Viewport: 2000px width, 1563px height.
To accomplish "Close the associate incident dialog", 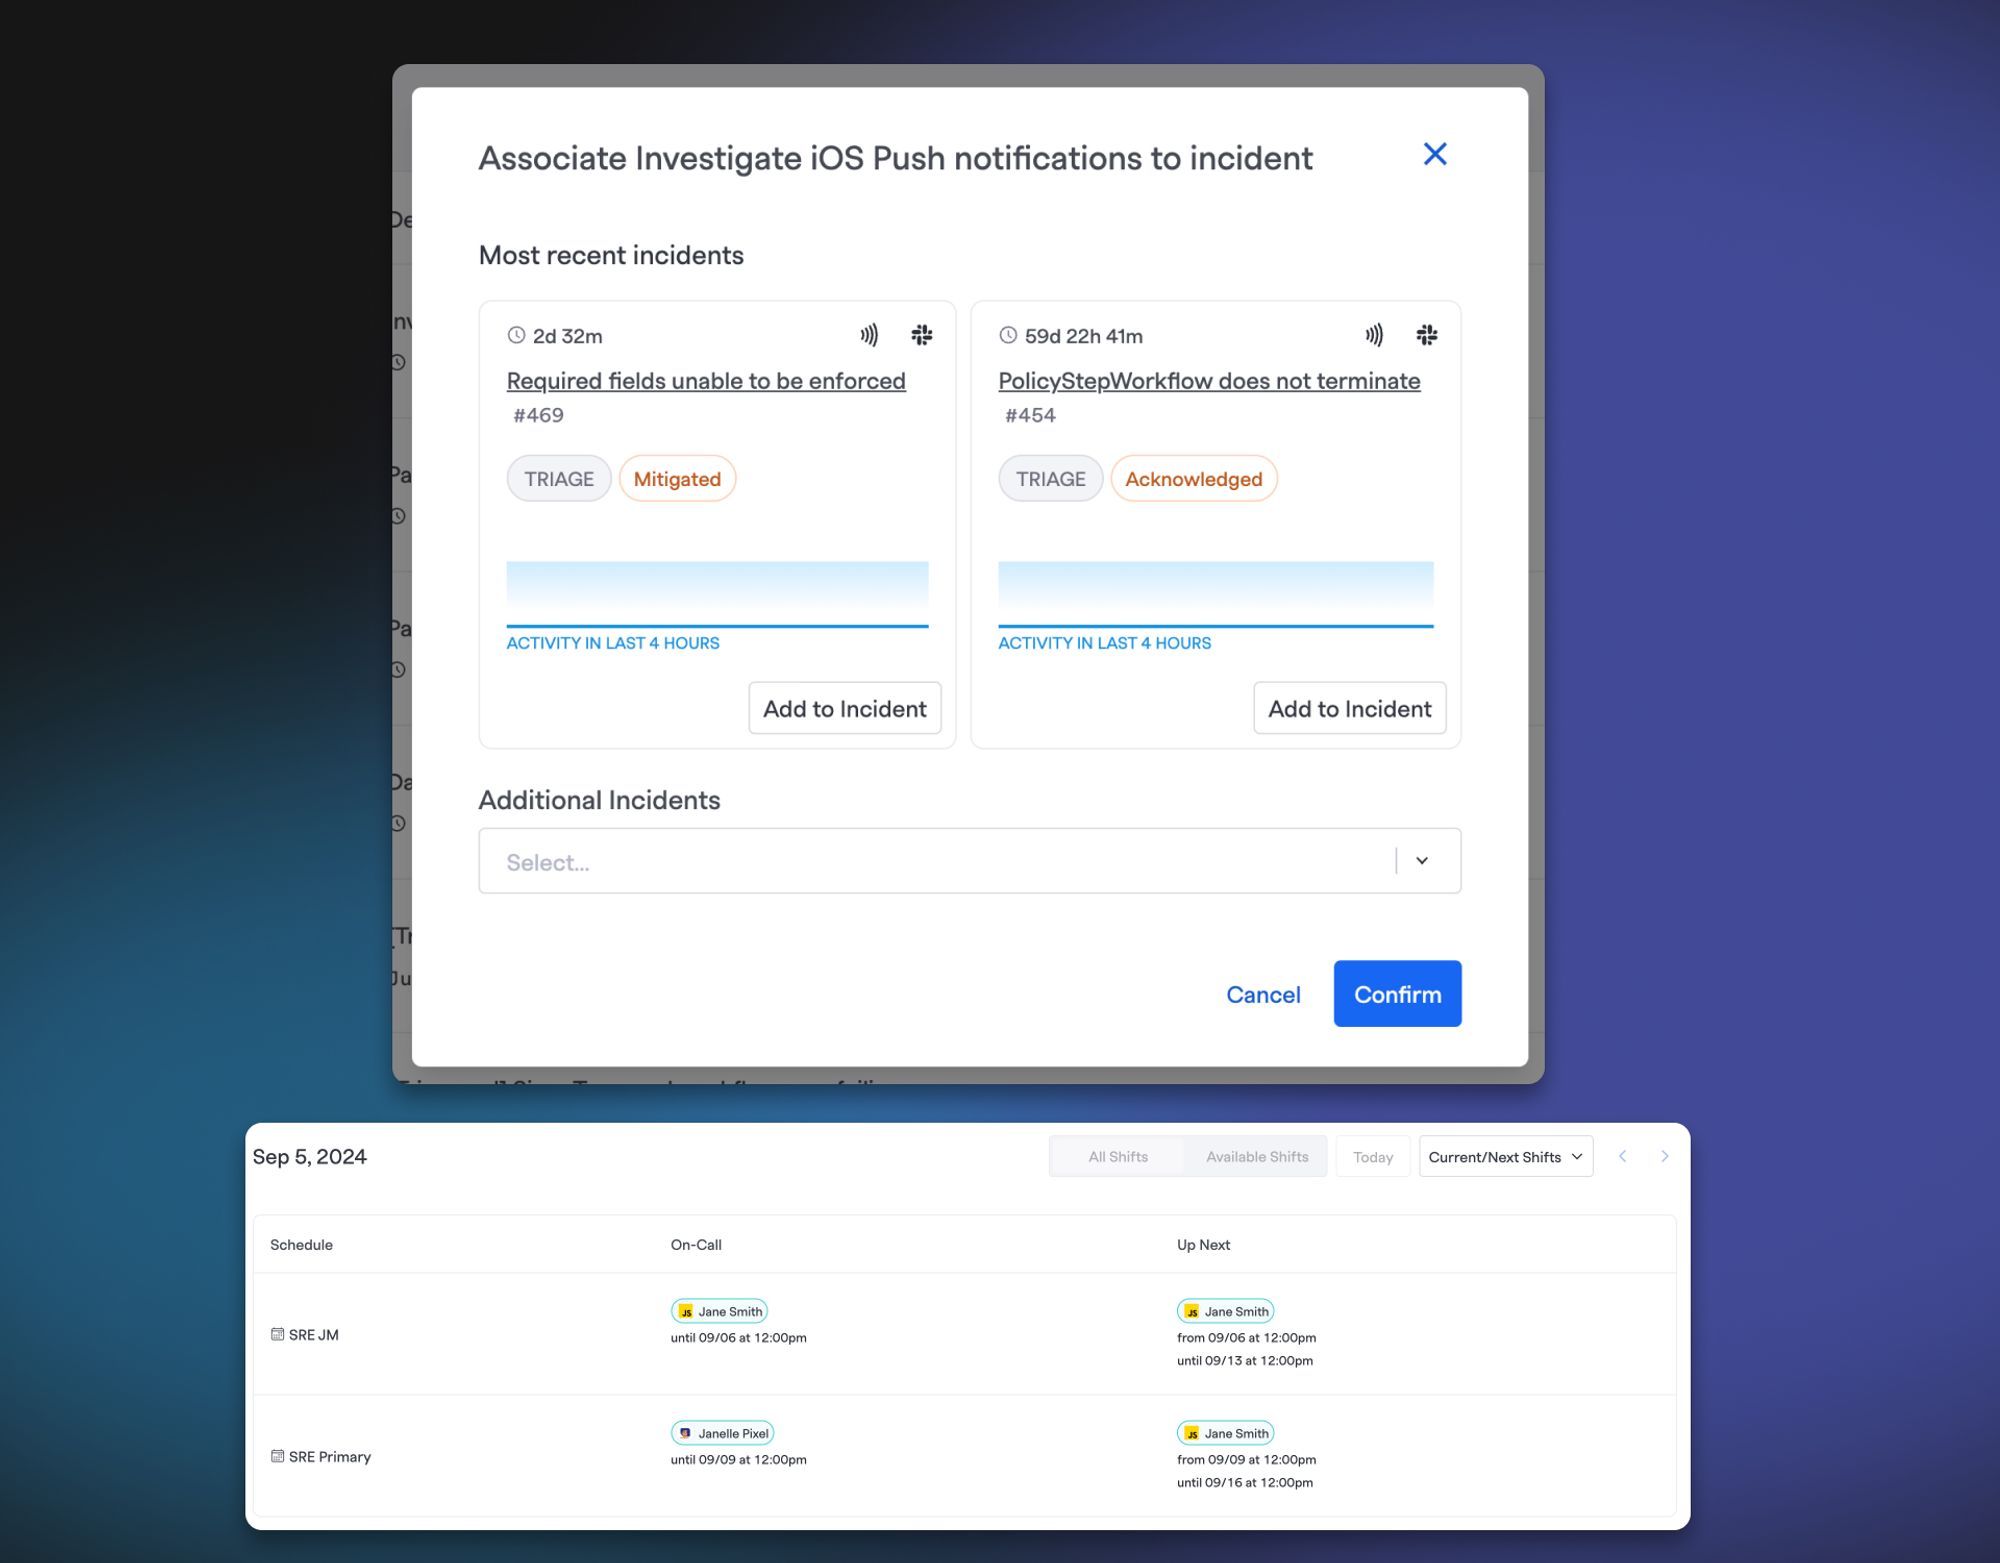I will click(1434, 154).
